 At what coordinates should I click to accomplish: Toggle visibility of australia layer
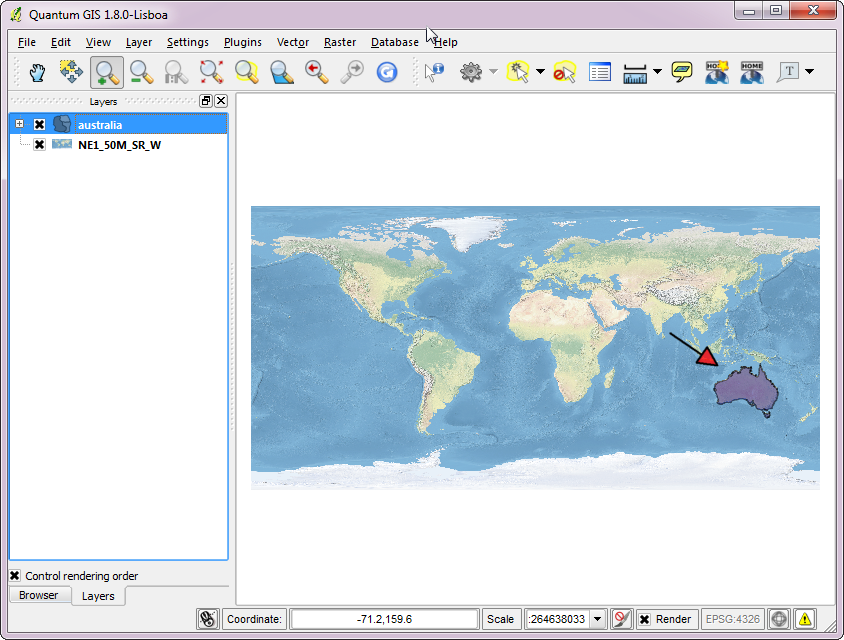pyautogui.click(x=39, y=124)
